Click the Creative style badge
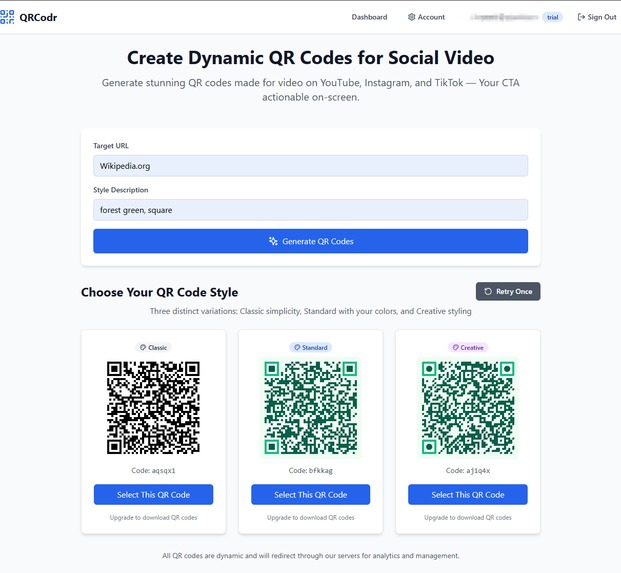Image resolution: width=621 pixels, height=573 pixels. (468, 348)
